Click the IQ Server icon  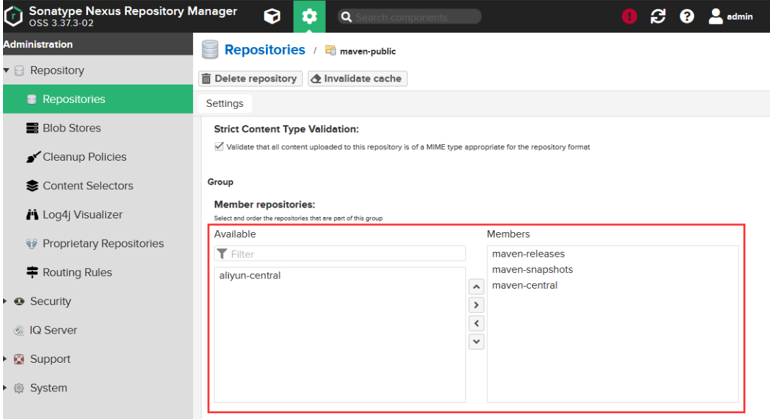coord(19,330)
